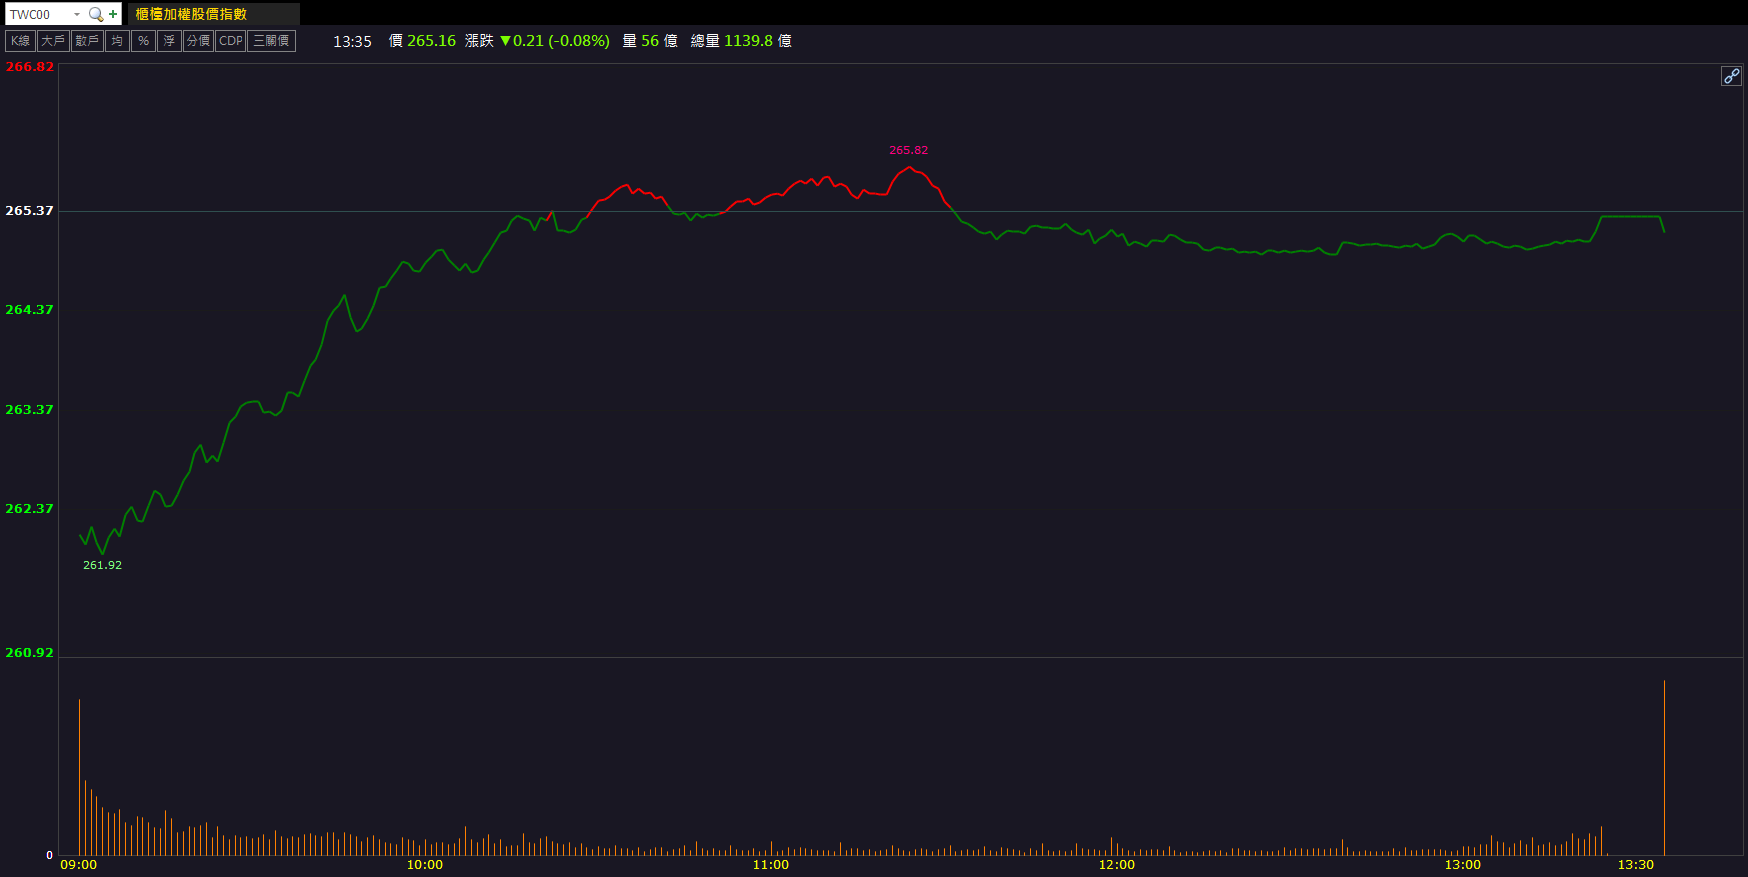Screen dimensions: 1748x877
Task: Toggle the 大戶 large-trader indicator
Action: click(x=53, y=41)
